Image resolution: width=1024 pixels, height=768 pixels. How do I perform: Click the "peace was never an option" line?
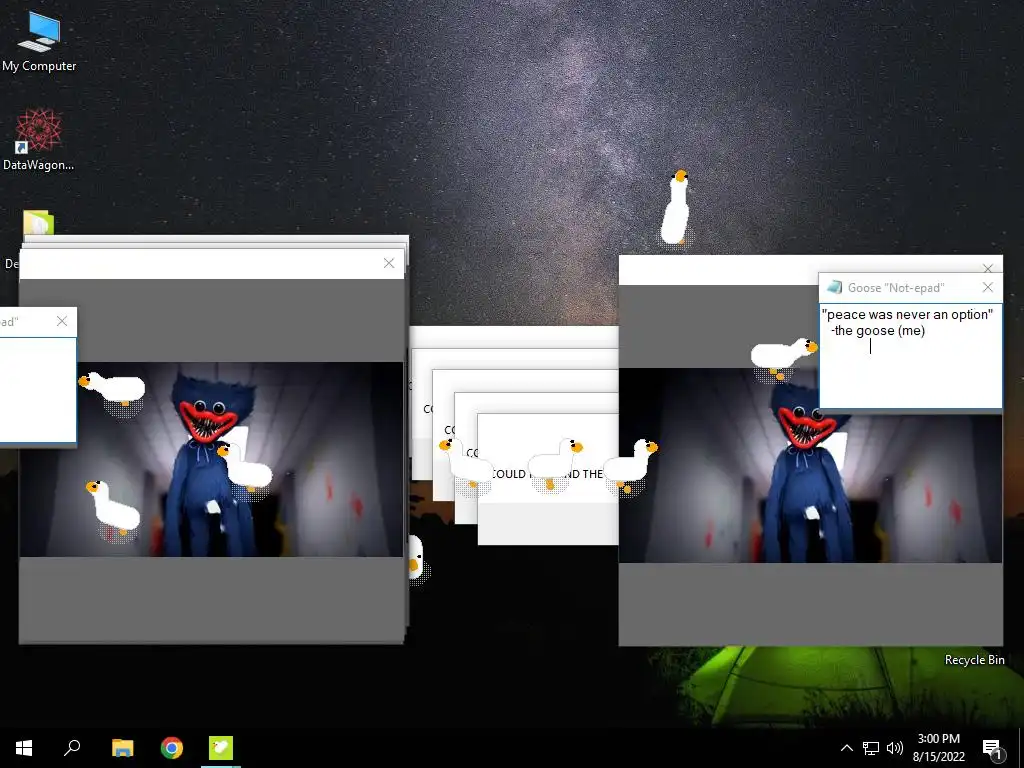(x=907, y=315)
